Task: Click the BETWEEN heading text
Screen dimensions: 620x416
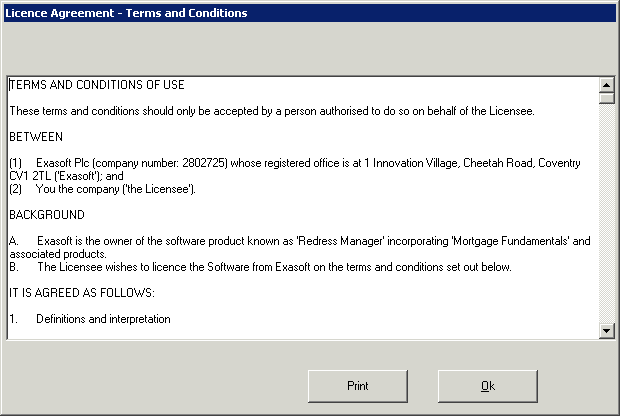Action: (x=36, y=137)
